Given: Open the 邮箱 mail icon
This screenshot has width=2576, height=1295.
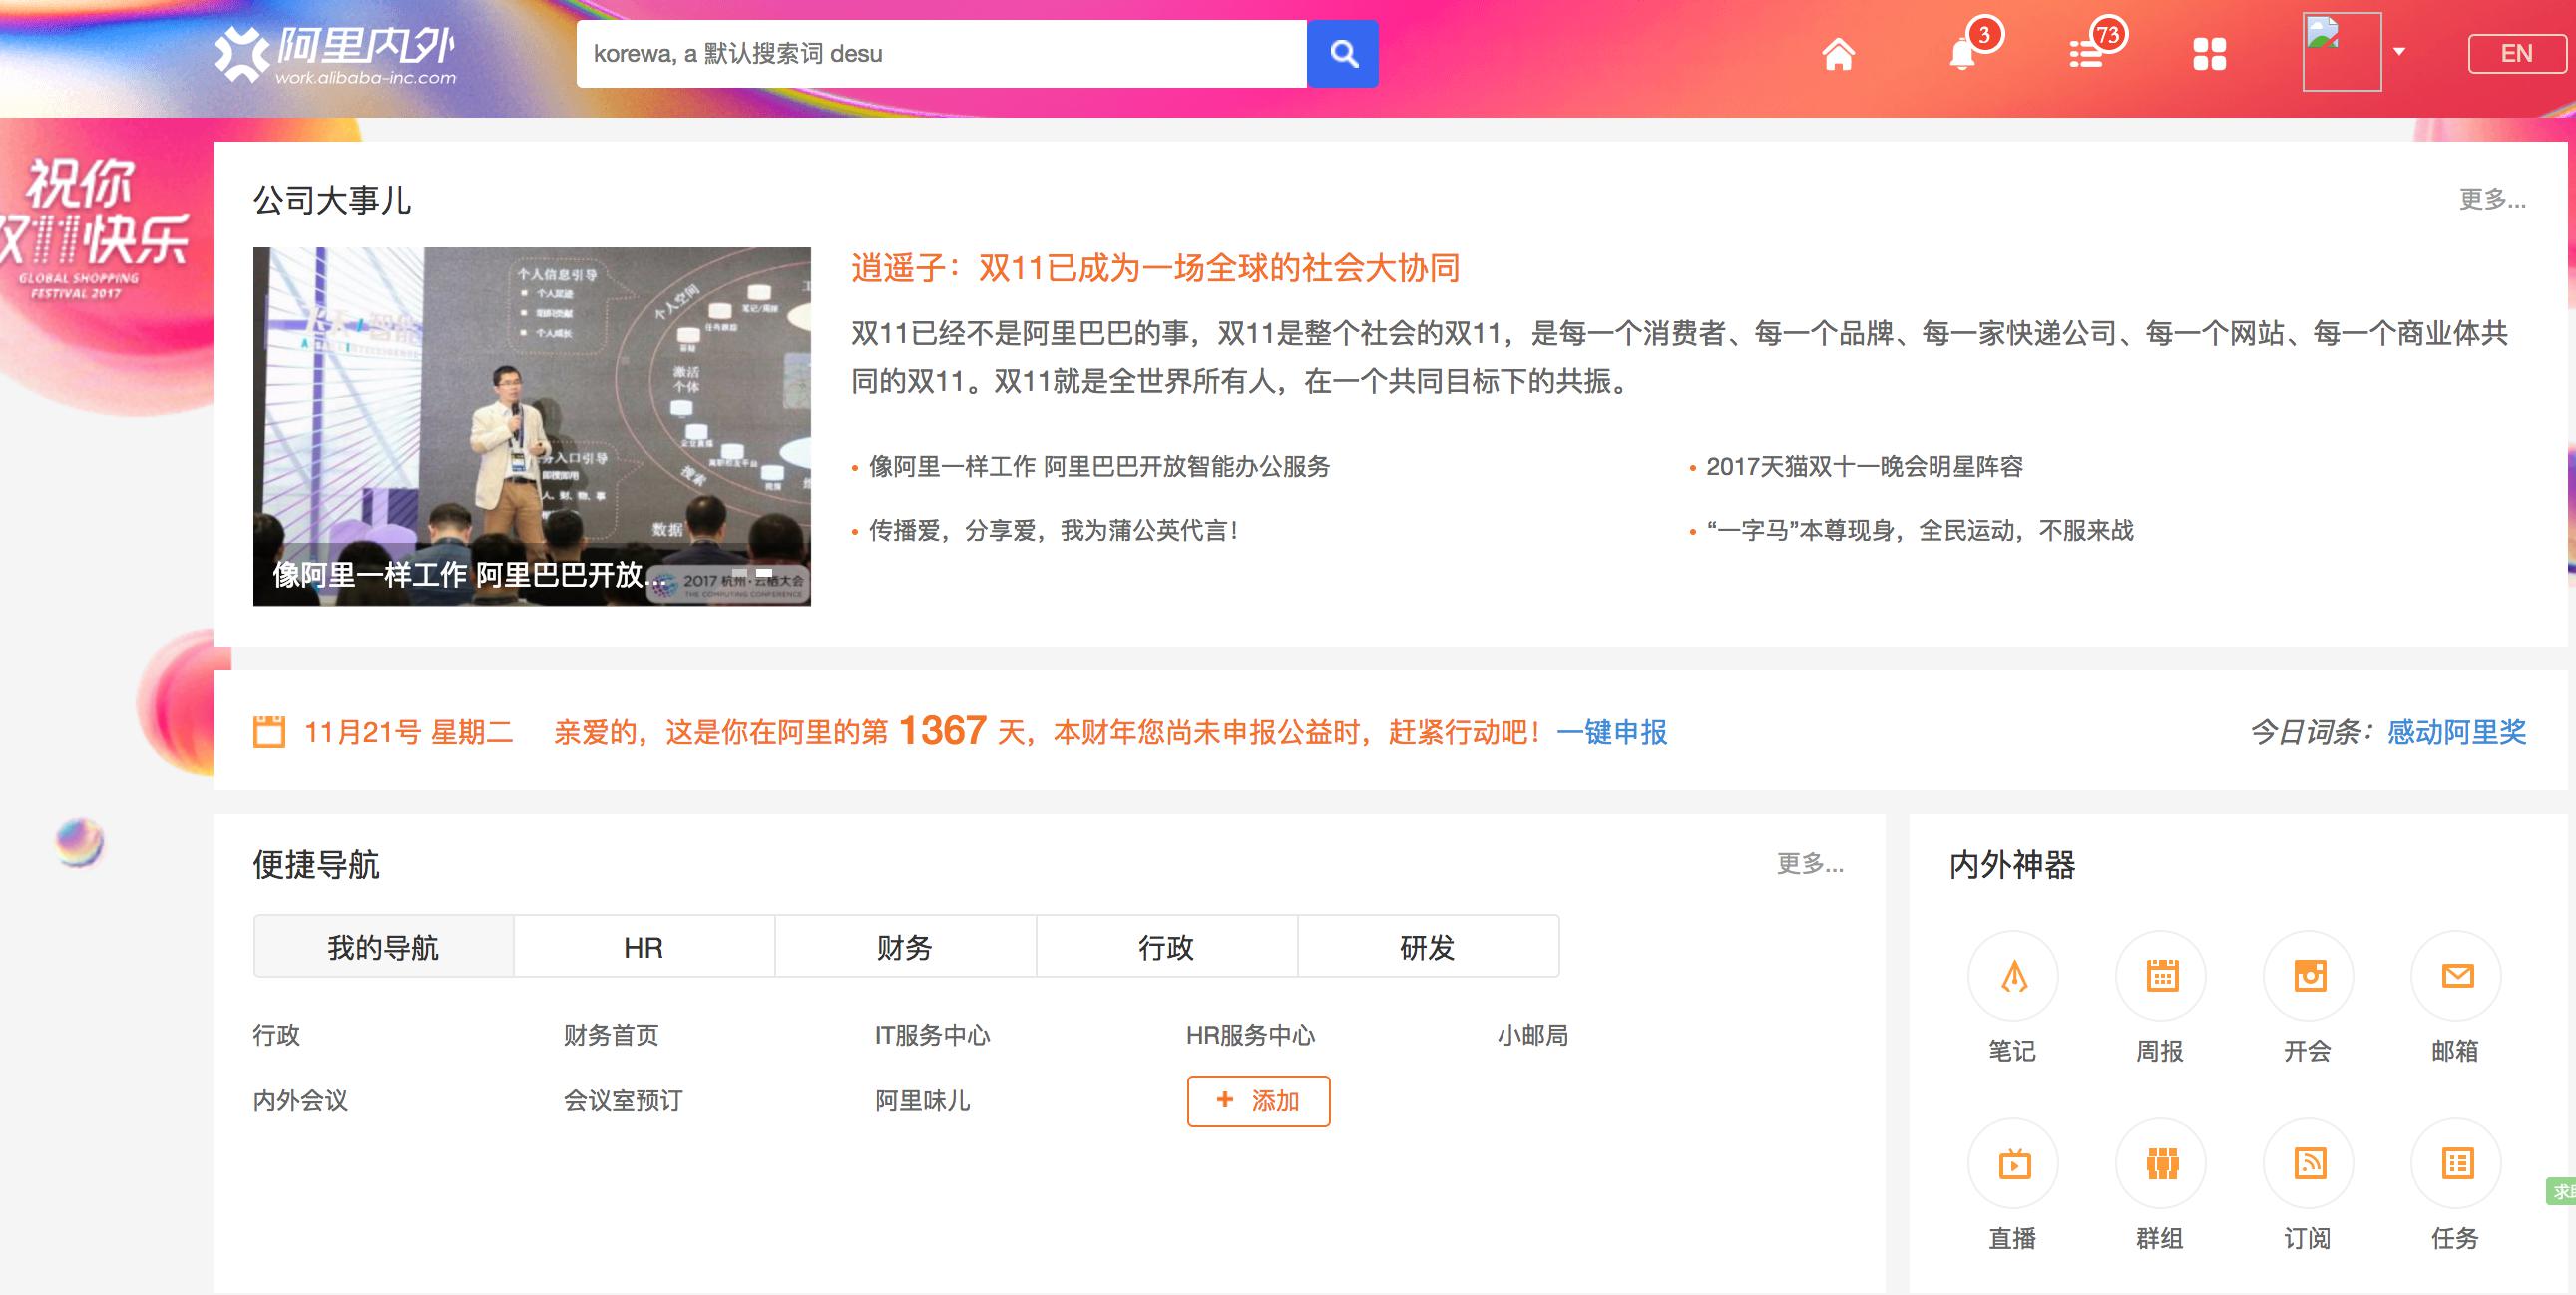Looking at the screenshot, I should click(x=2457, y=976).
